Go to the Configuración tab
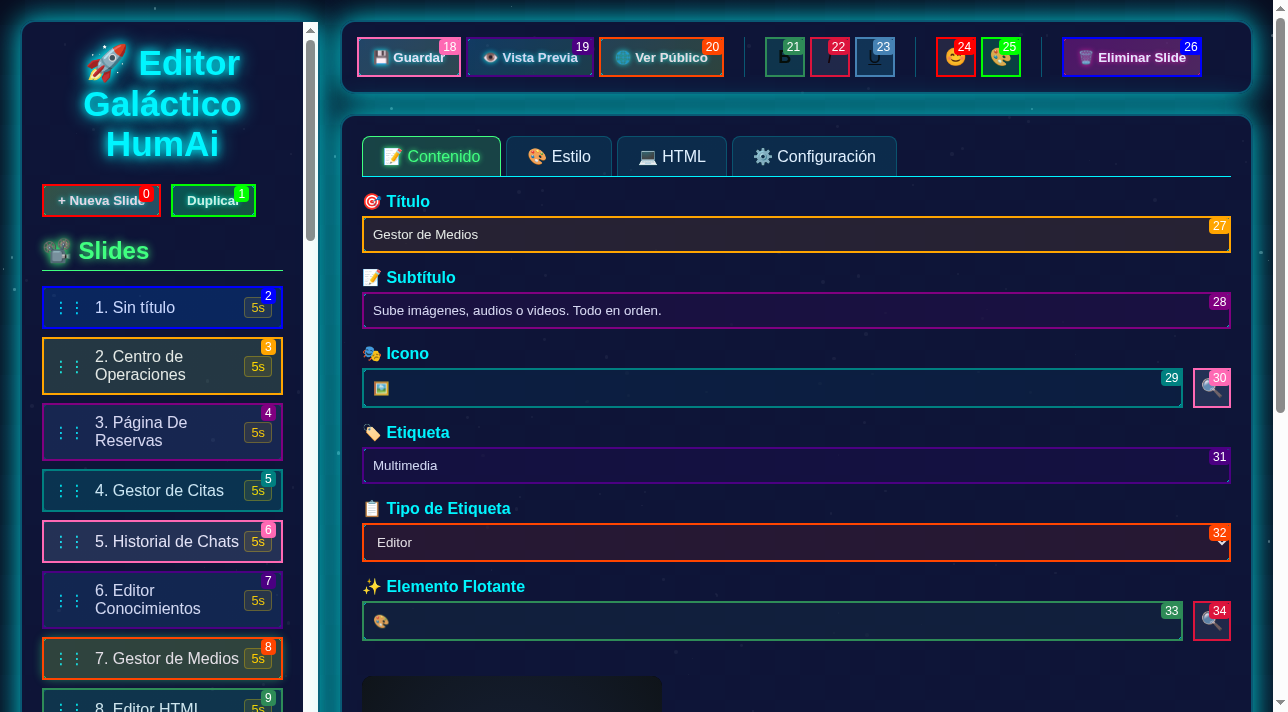Image resolution: width=1288 pixels, height=712 pixels. click(x=814, y=157)
